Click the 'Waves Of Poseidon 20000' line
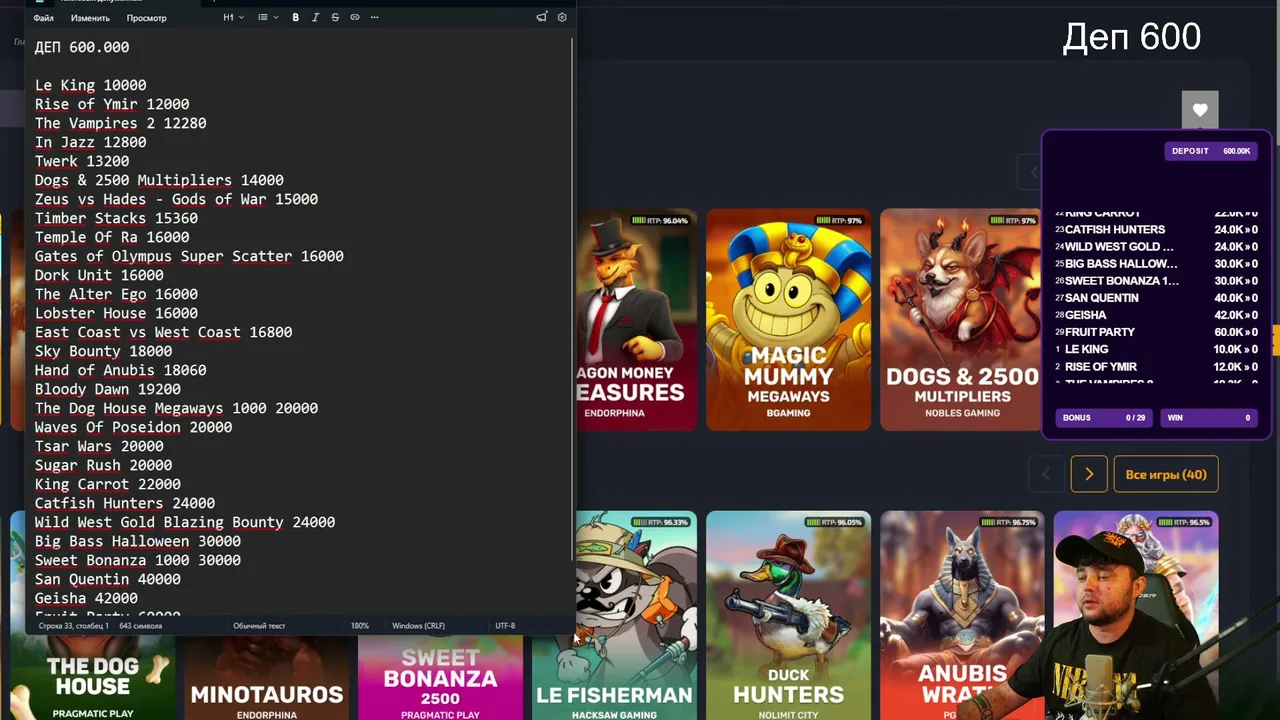1280x720 pixels. [133, 427]
